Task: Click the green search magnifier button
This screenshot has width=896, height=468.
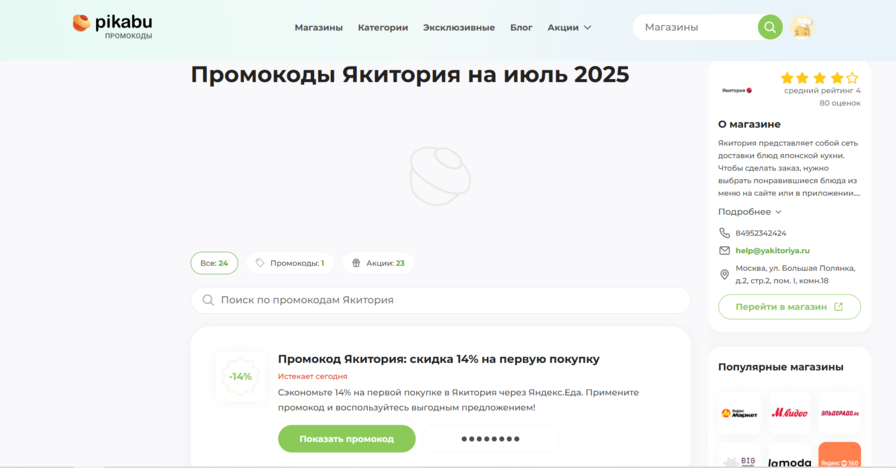Action: (770, 27)
